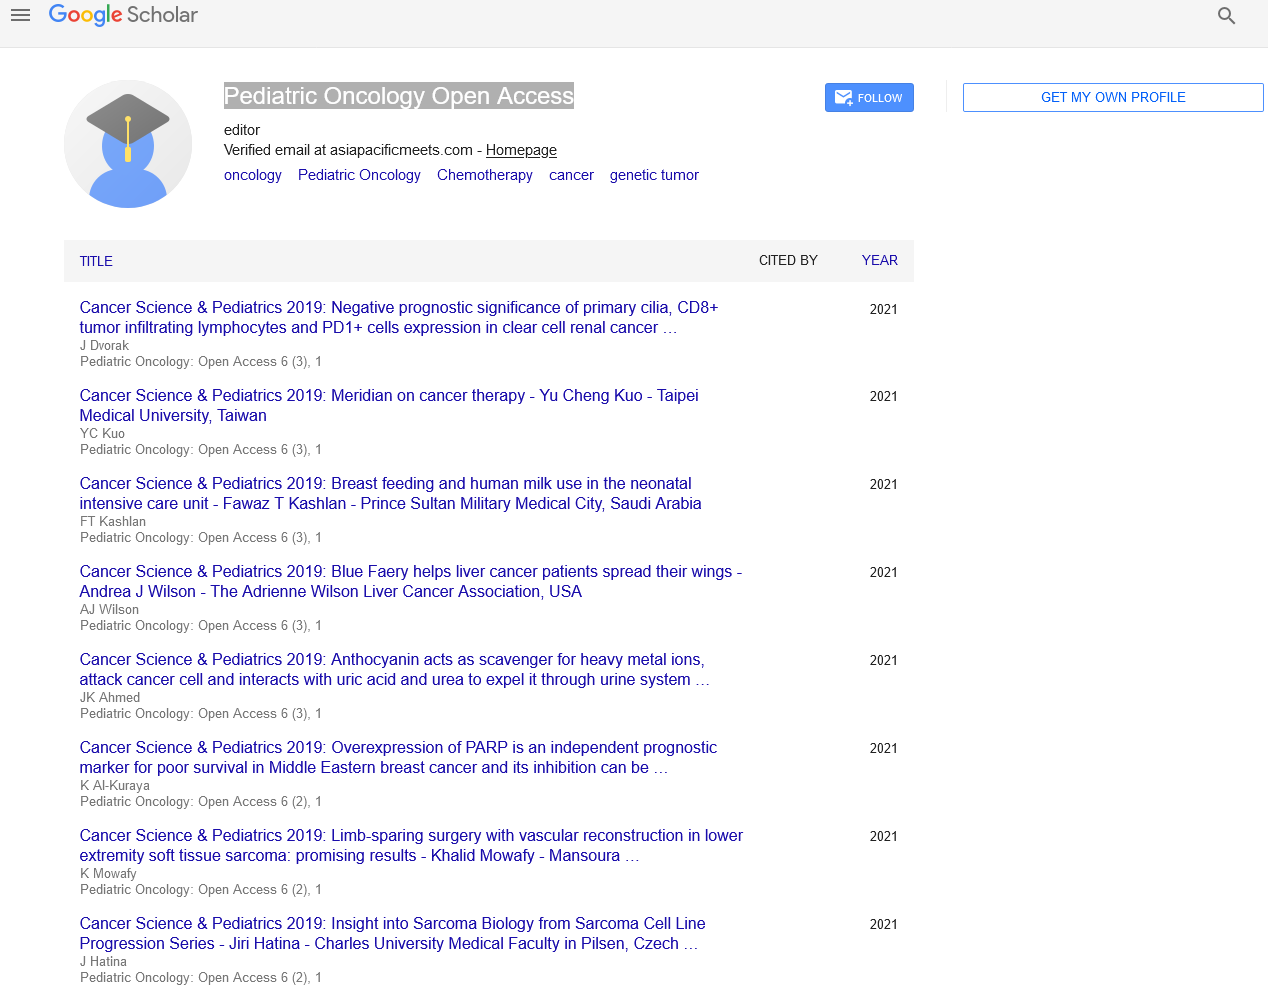Follow this profile
This screenshot has width=1268, height=995.
869,97
